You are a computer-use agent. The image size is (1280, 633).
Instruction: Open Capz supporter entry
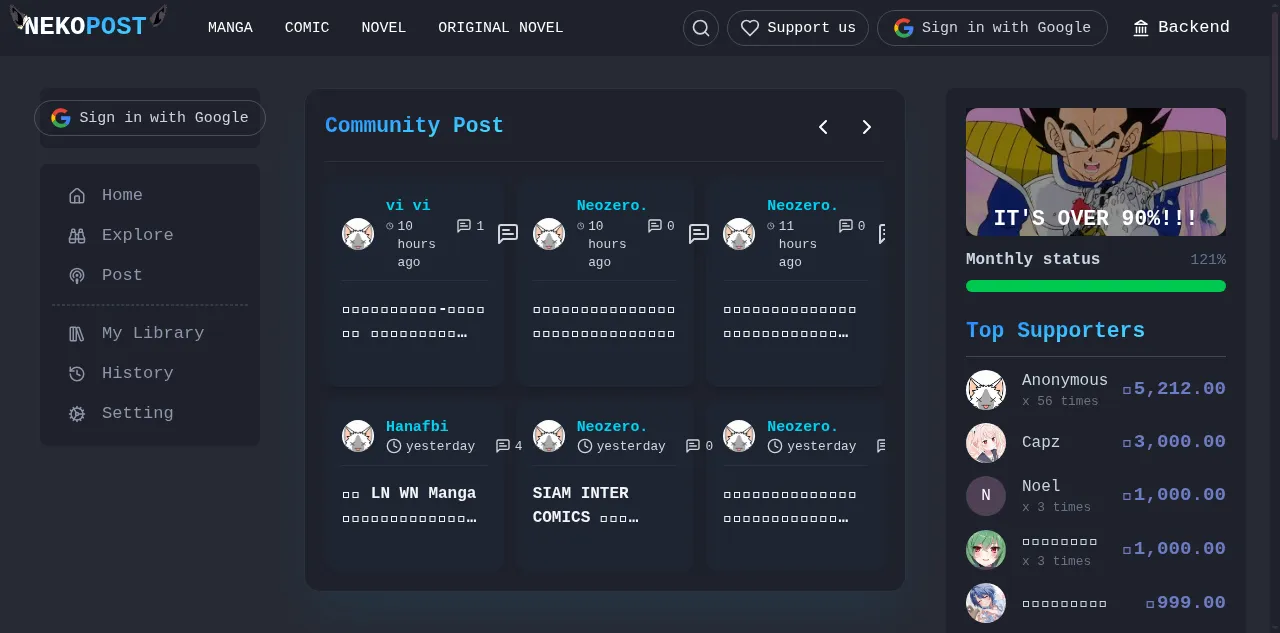pos(1096,442)
